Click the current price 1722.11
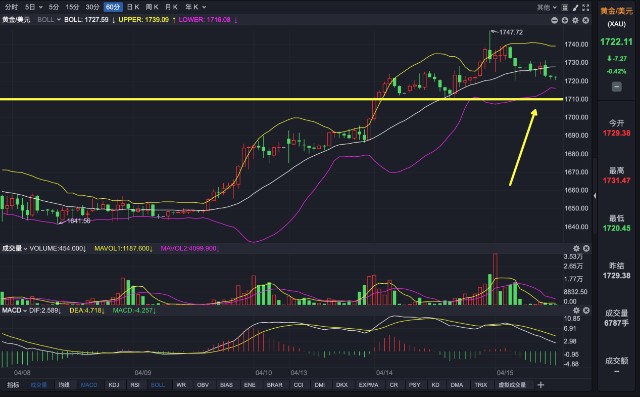 pos(616,42)
